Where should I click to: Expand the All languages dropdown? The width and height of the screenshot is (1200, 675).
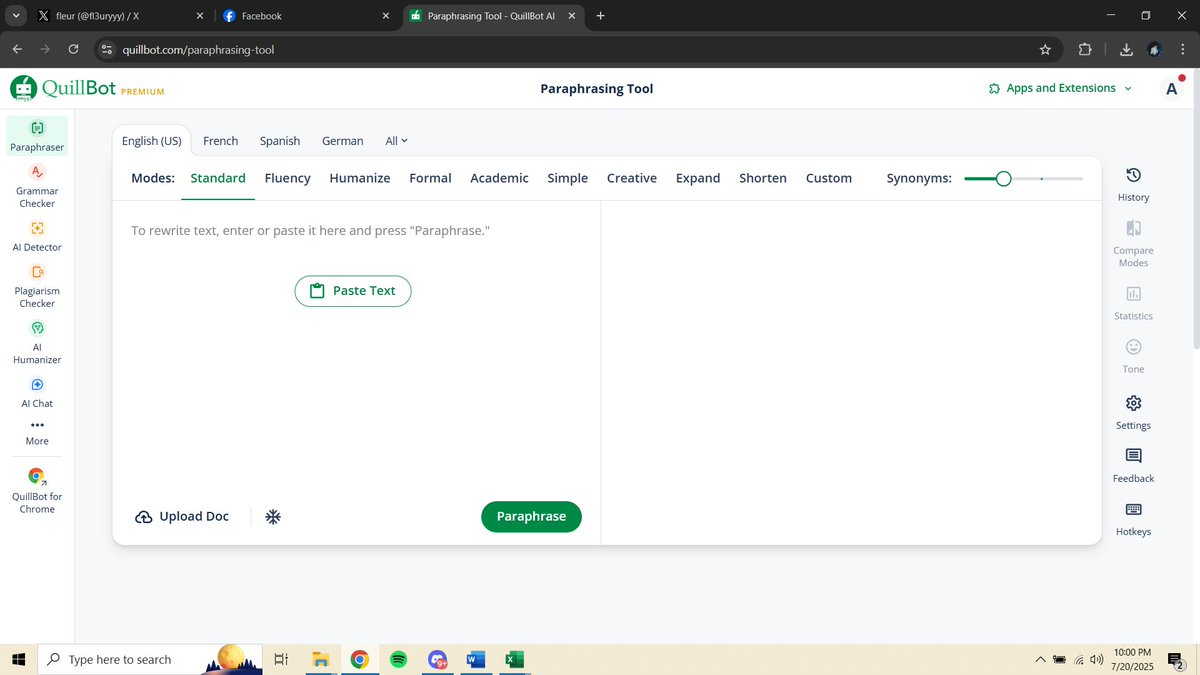pos(397,141)
